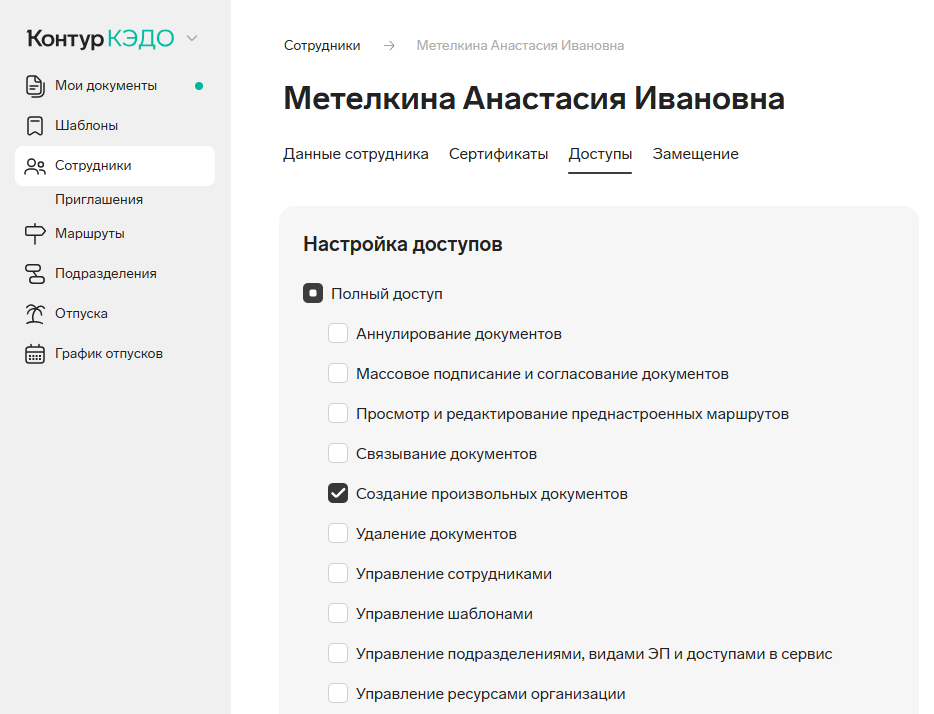Enable Связывание документов checkbox
This screenshot has width=934, height=714.
[x=338, y=453]
